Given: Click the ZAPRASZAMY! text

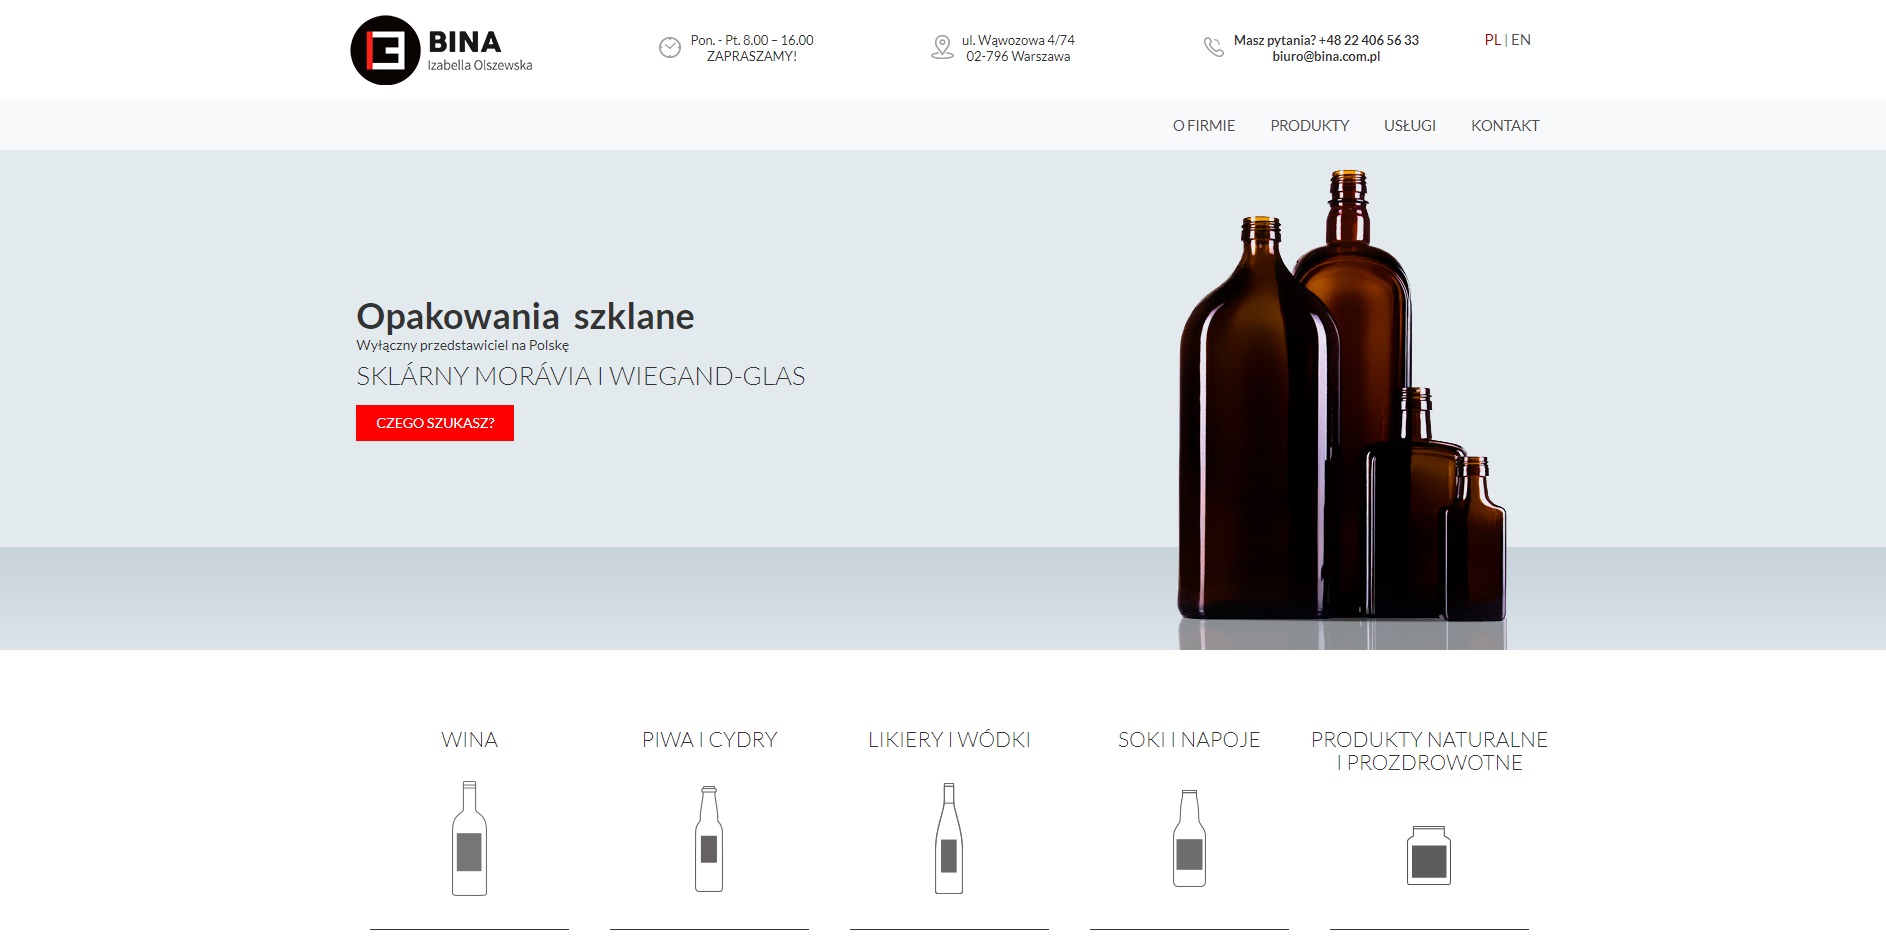Looking at the screenshot, I should 752,57.
